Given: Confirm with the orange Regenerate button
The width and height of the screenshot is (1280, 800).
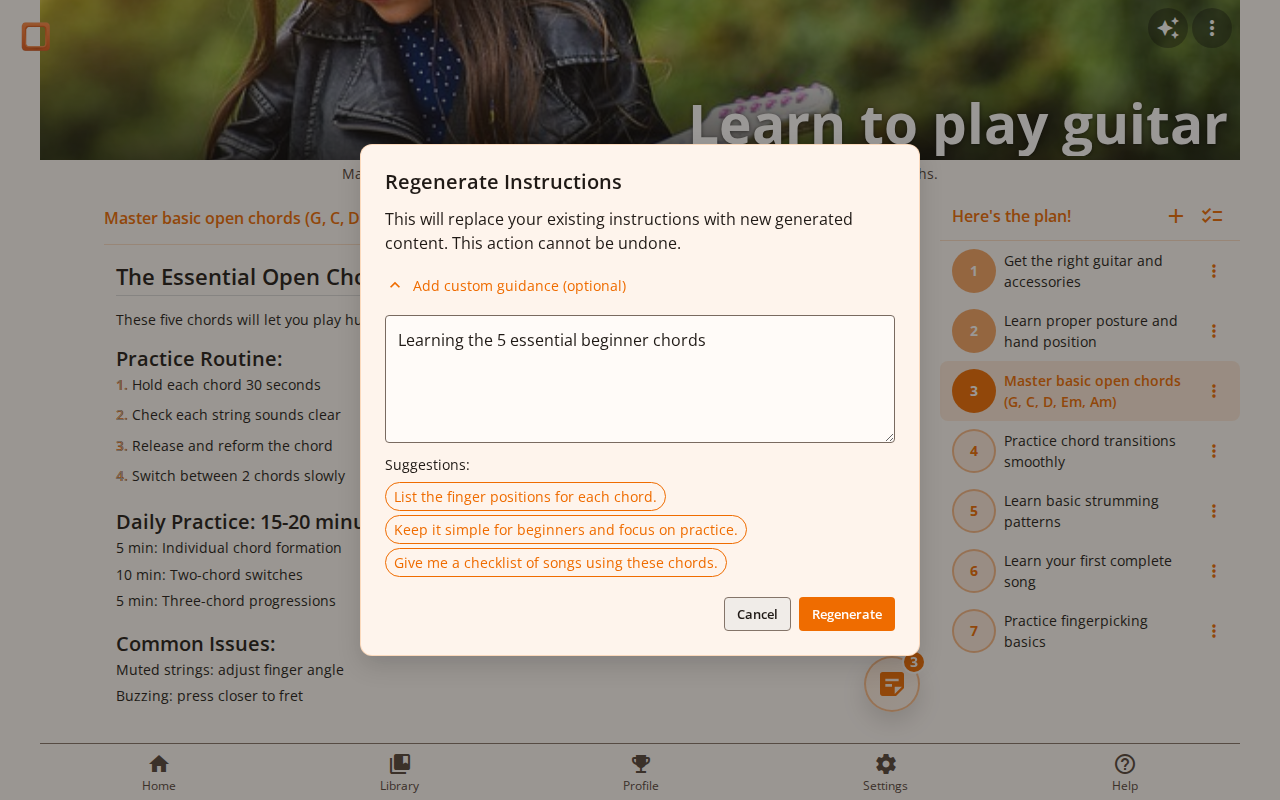Looking at the screenshot, I should click(x=847, y=614).
